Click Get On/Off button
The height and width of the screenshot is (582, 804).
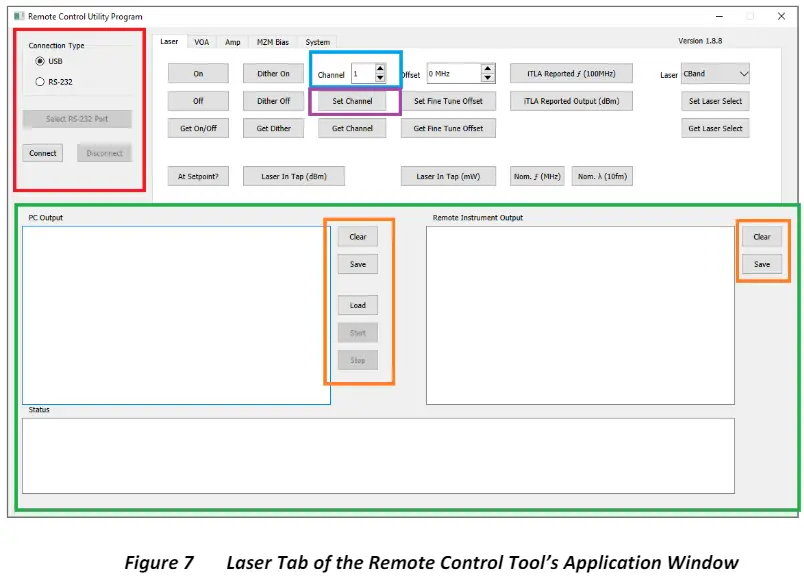198,128
